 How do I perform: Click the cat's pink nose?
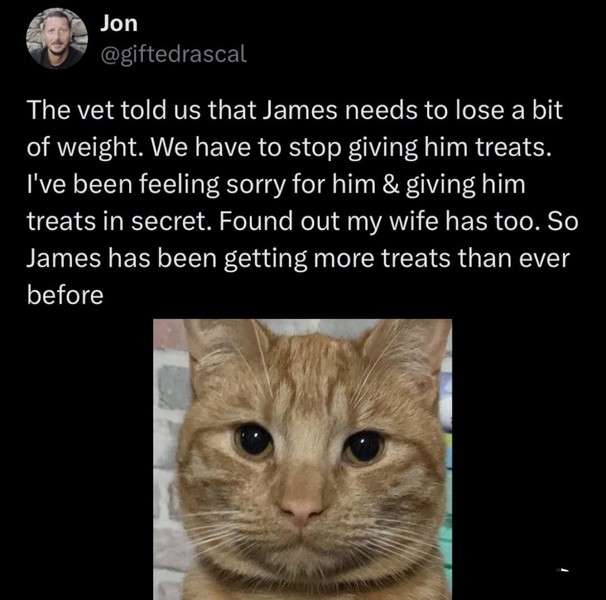301,507
